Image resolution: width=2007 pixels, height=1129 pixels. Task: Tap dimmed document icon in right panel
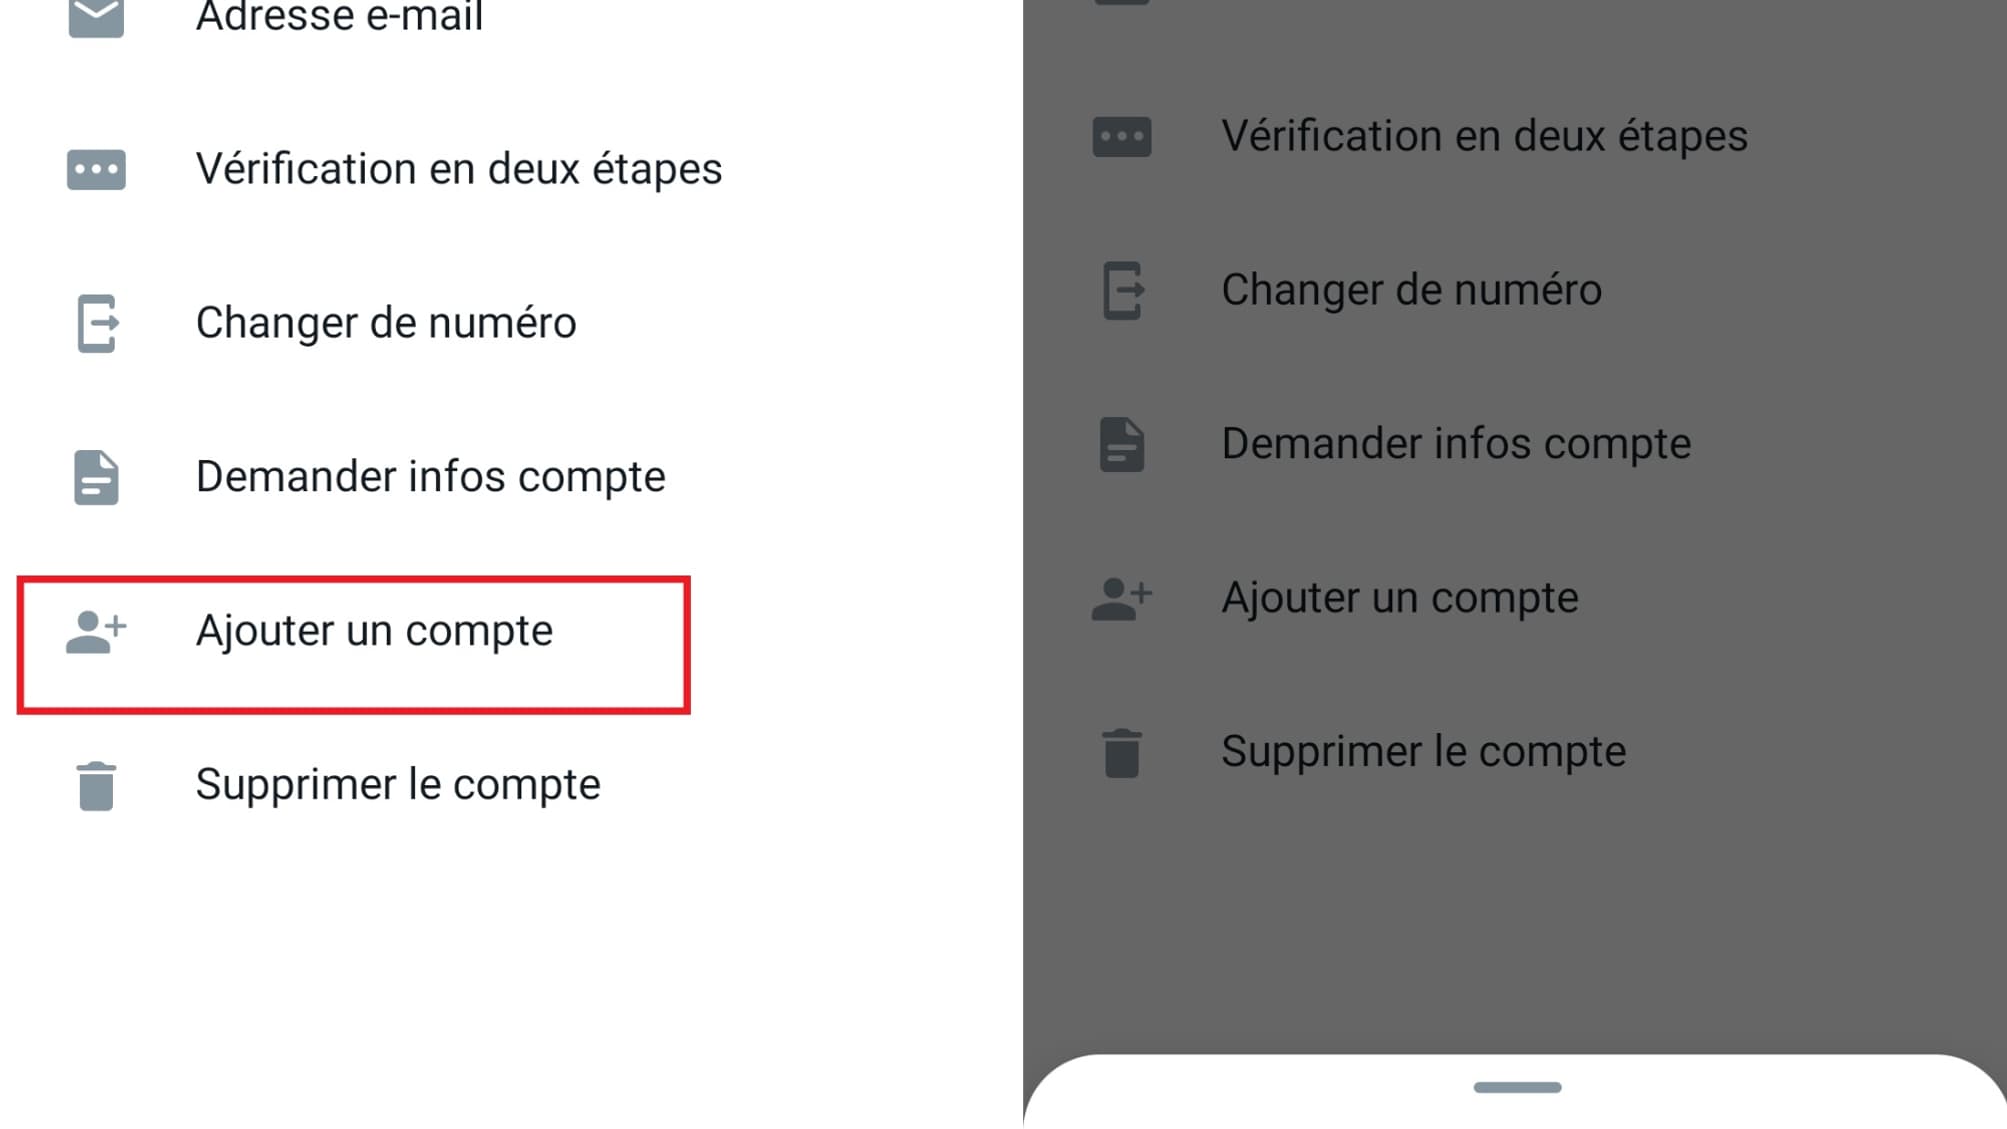point(1122,444)
